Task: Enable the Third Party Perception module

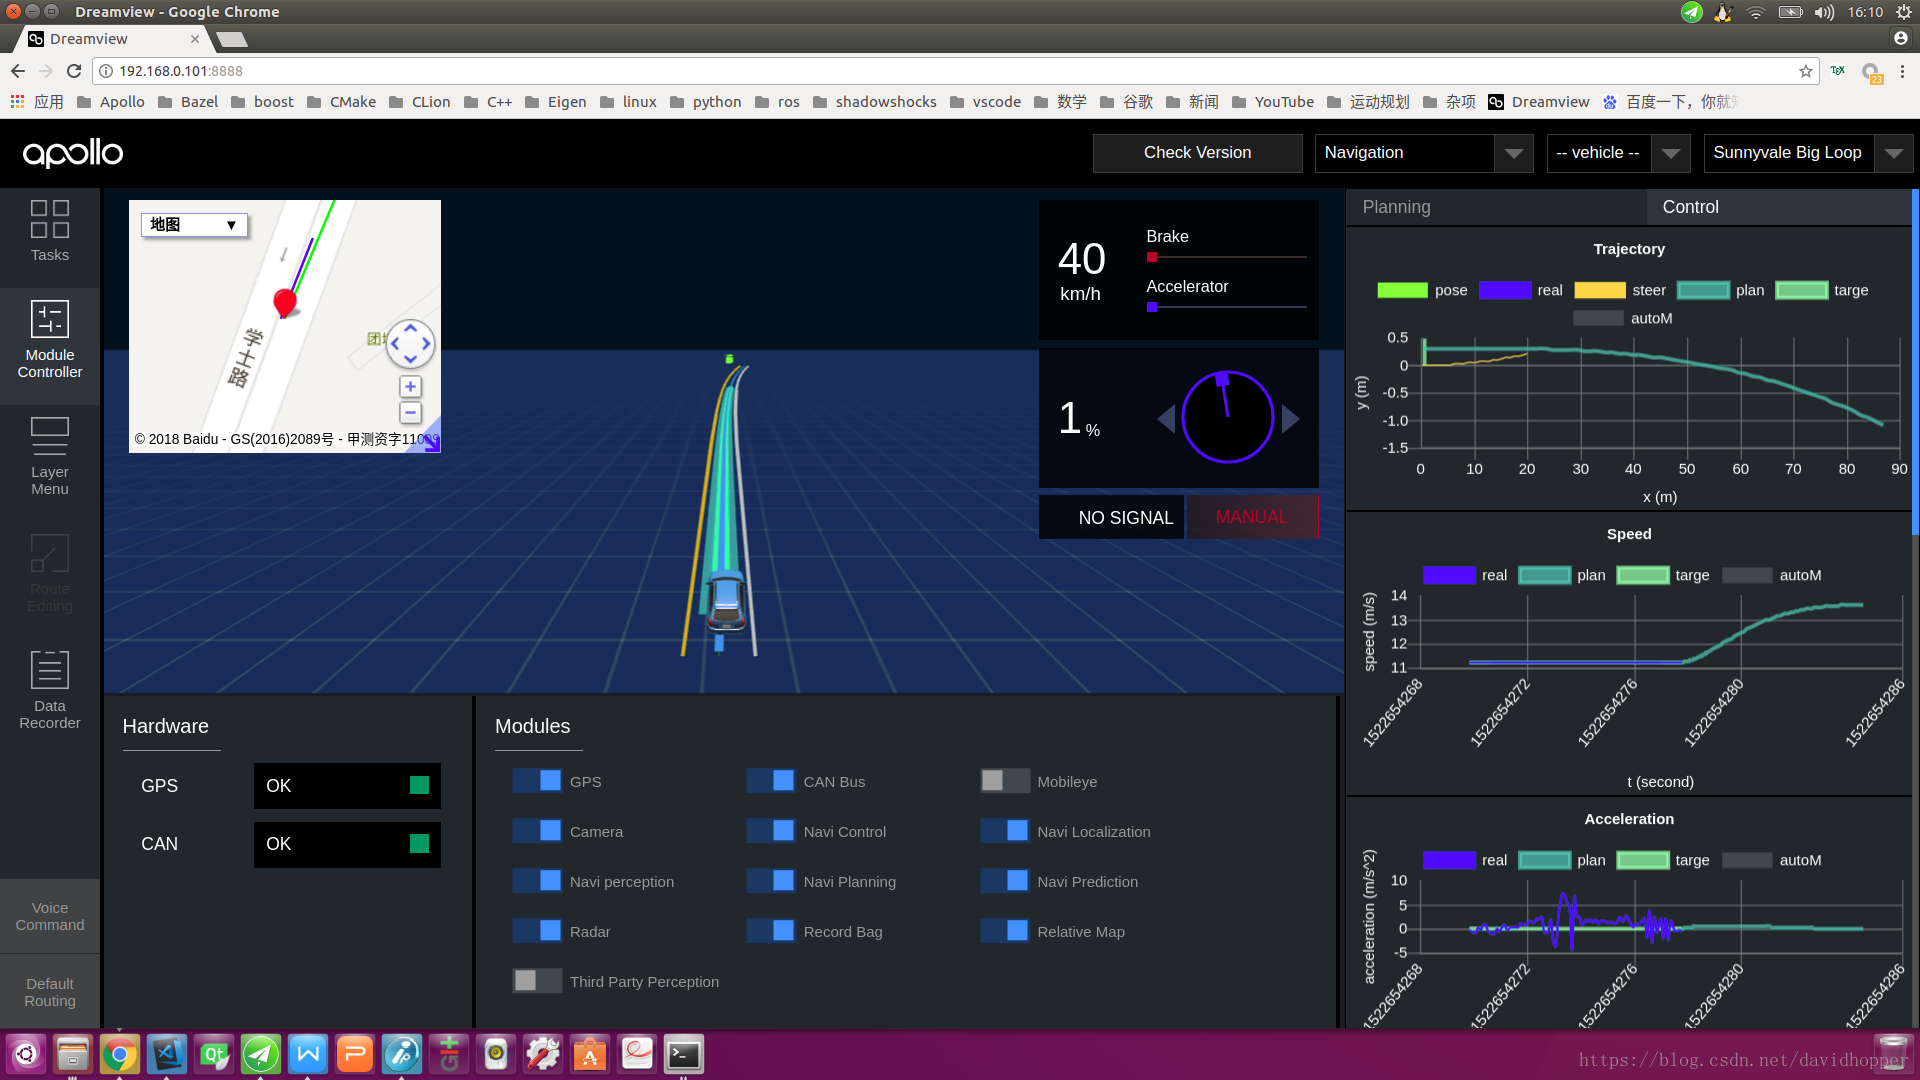Action: (537, 981)
